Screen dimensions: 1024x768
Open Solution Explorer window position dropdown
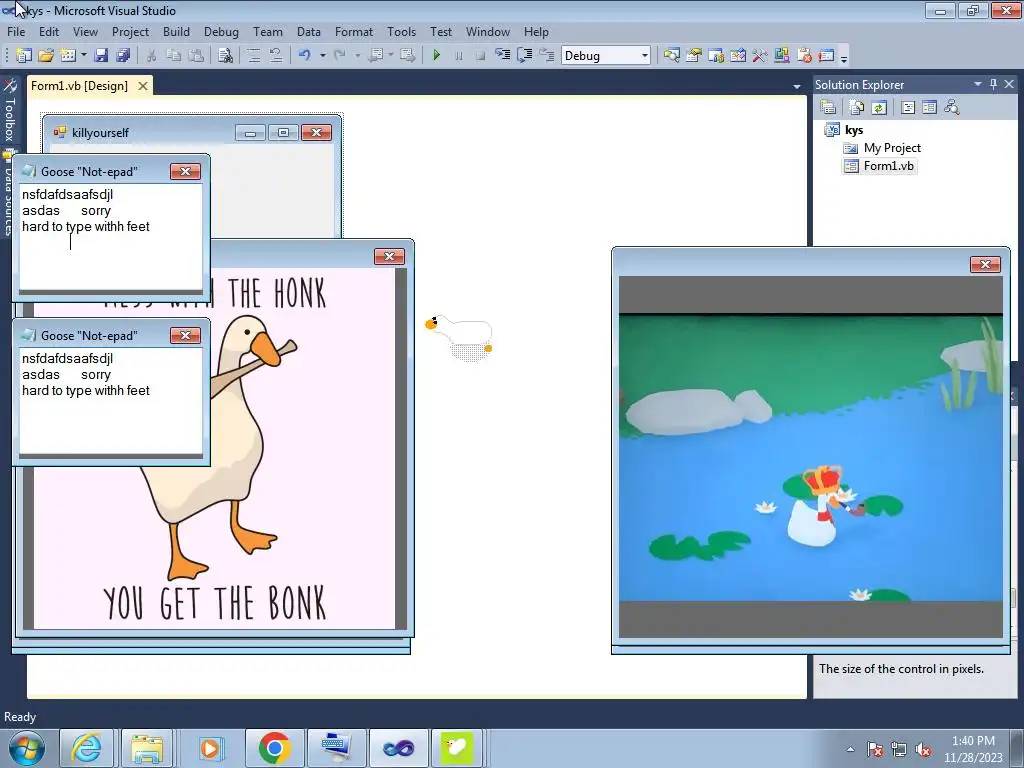point(978,84)
